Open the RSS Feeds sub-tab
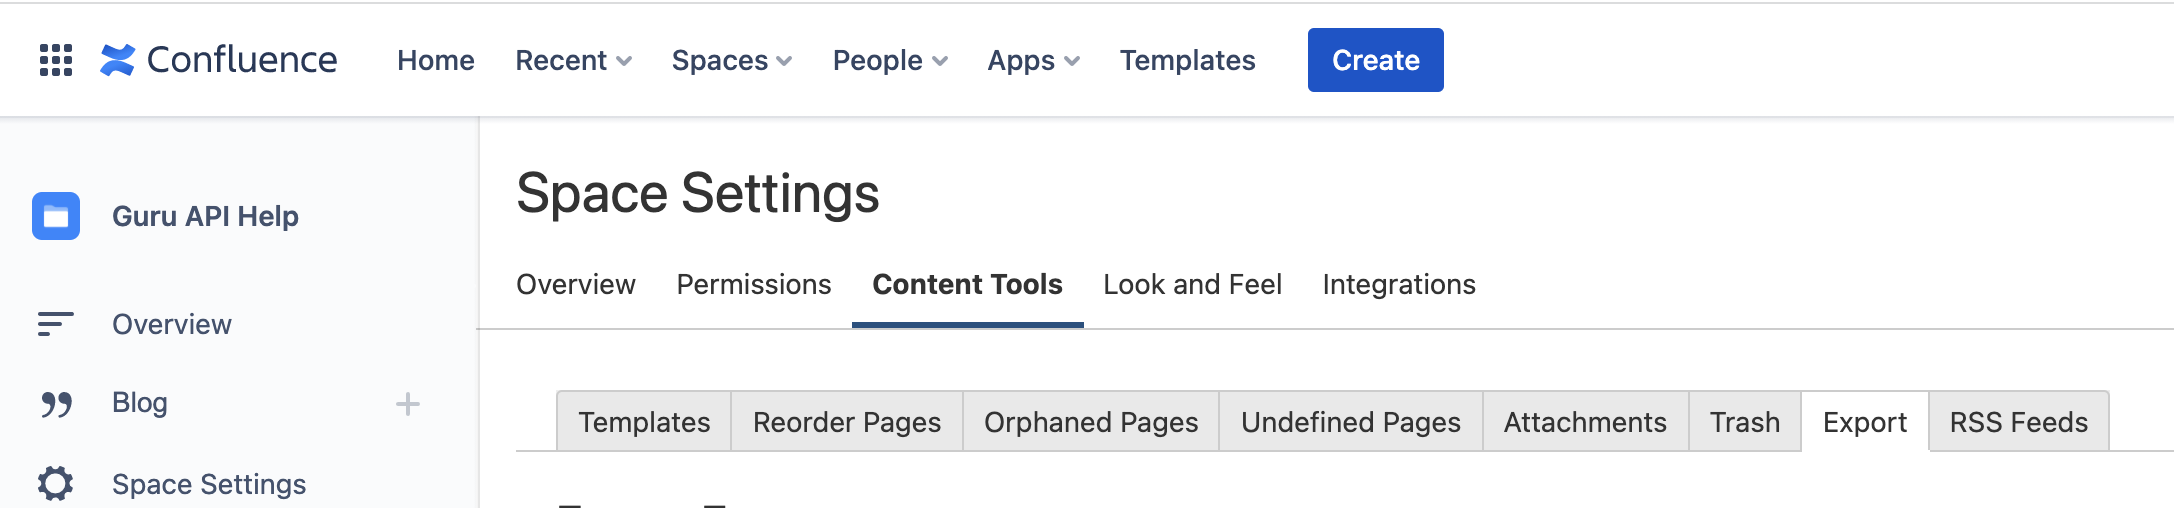This screenshot has width=2174, height=508. click(x=2019, y=422)
